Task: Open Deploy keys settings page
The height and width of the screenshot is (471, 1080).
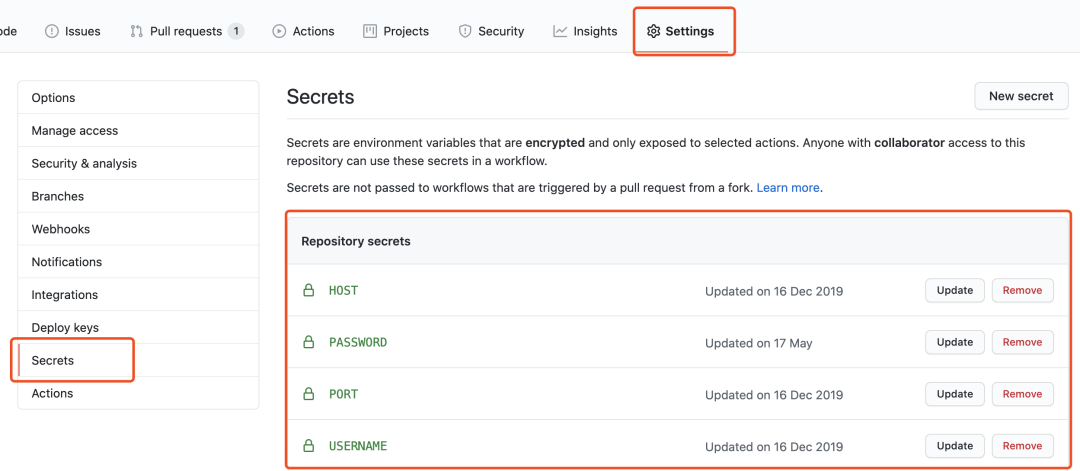Action: click(65, 328)
